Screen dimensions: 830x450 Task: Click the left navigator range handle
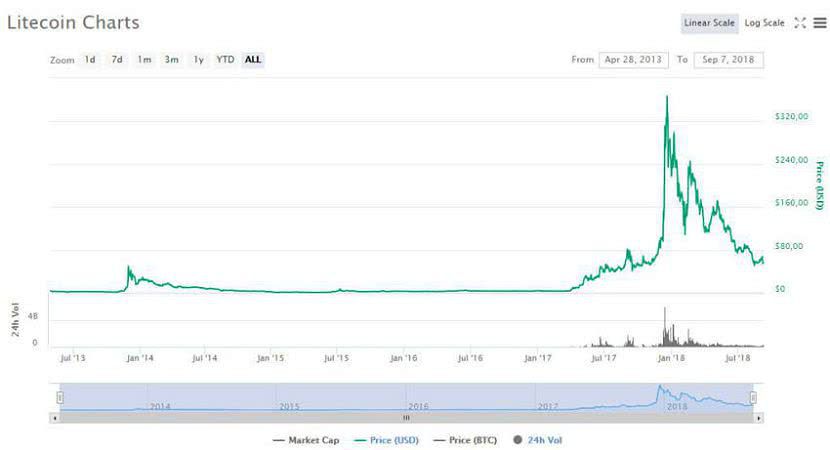tap(60, 398)
